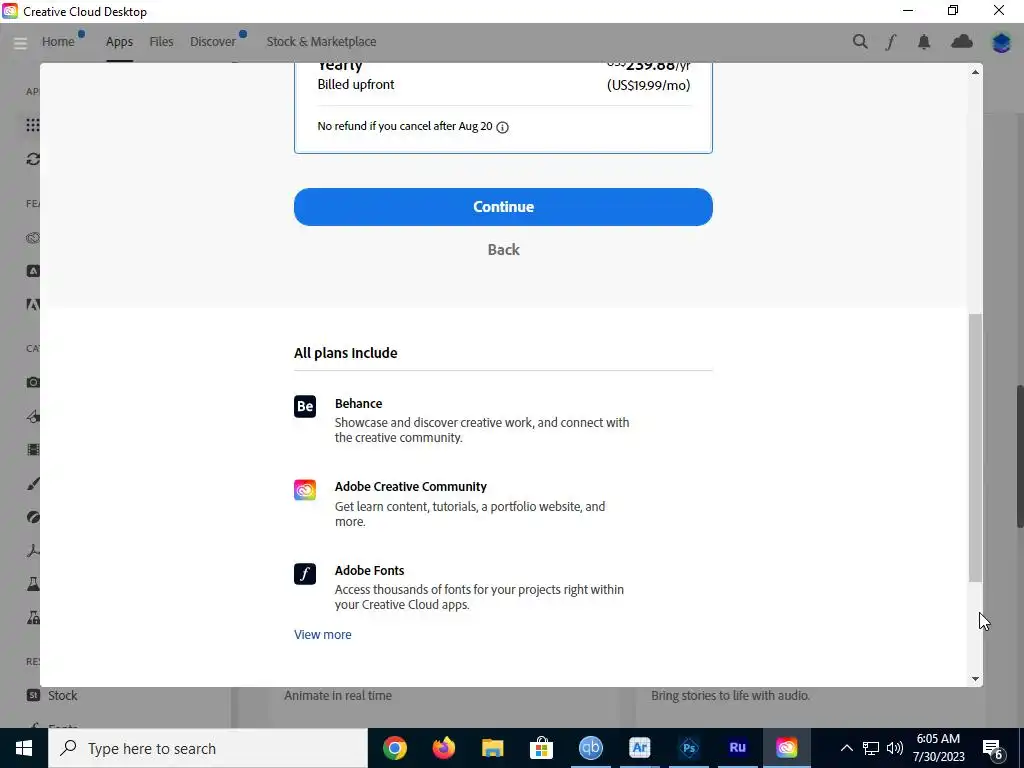Viewport: 1024px width, 768px height.
Task: Click the Behance Be icon
Action: coord(305,406)
